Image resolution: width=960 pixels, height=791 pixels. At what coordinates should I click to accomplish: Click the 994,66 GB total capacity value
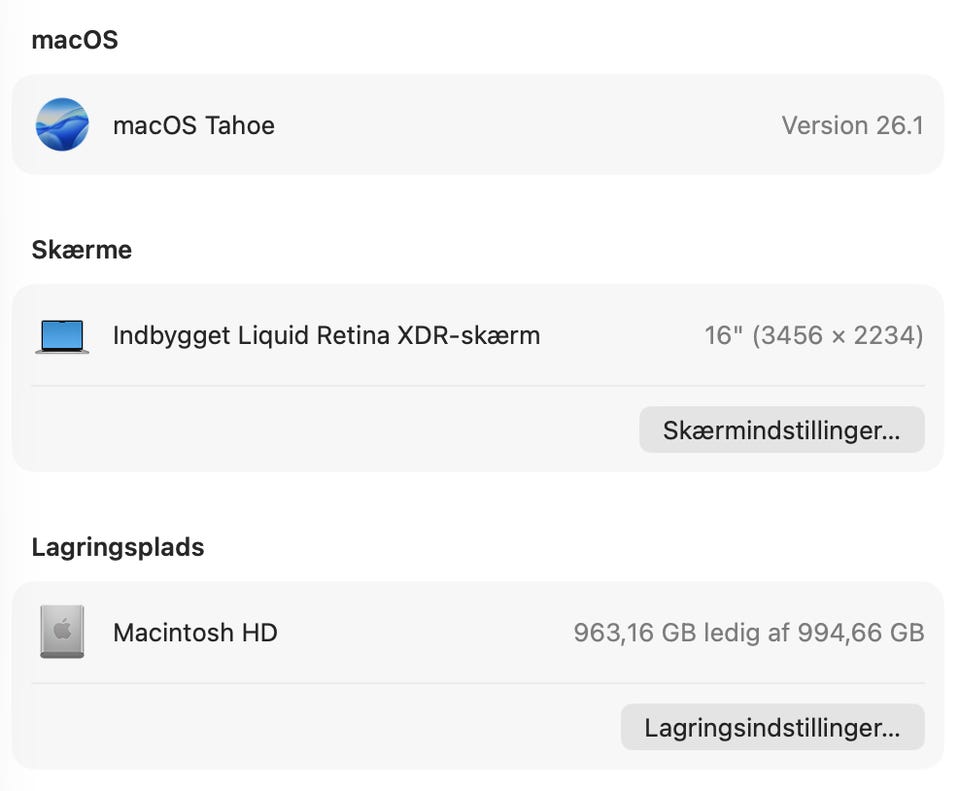860,632
